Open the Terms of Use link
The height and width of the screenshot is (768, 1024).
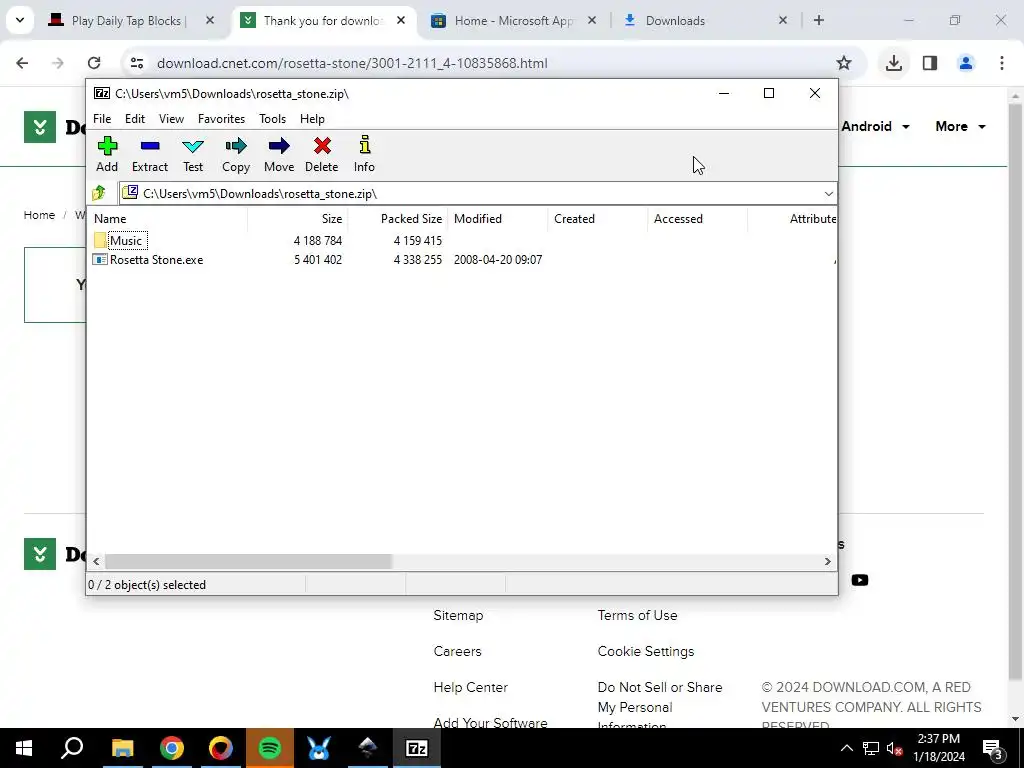(637, 615)
